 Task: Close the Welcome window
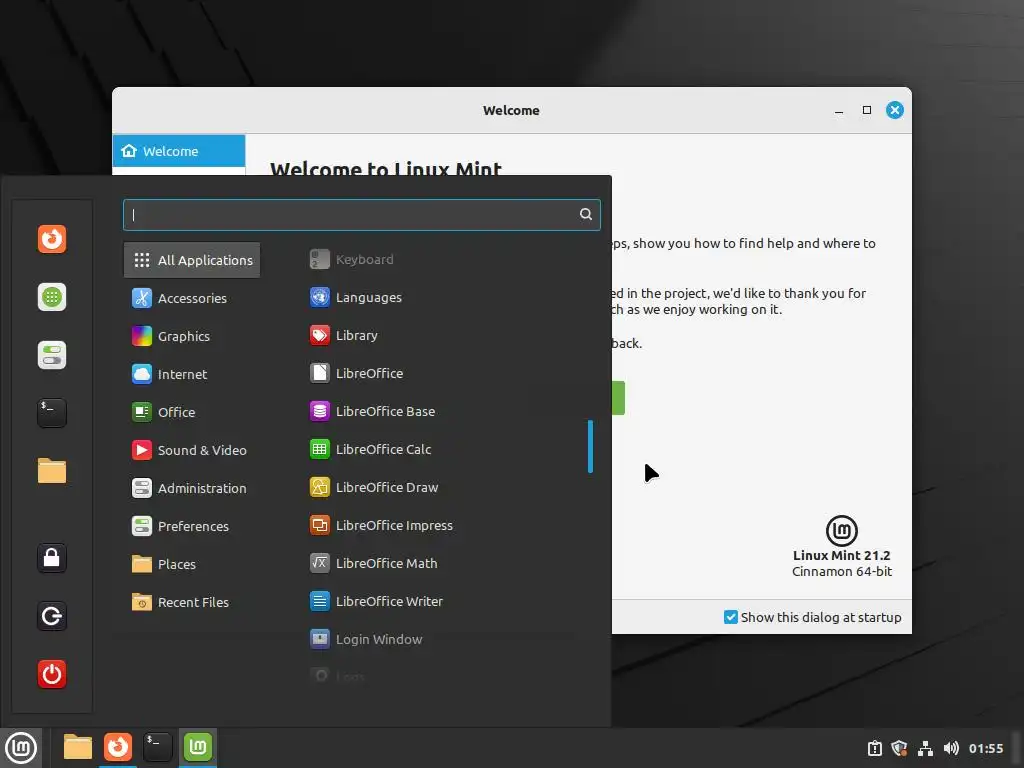click(x=895, y=110)
